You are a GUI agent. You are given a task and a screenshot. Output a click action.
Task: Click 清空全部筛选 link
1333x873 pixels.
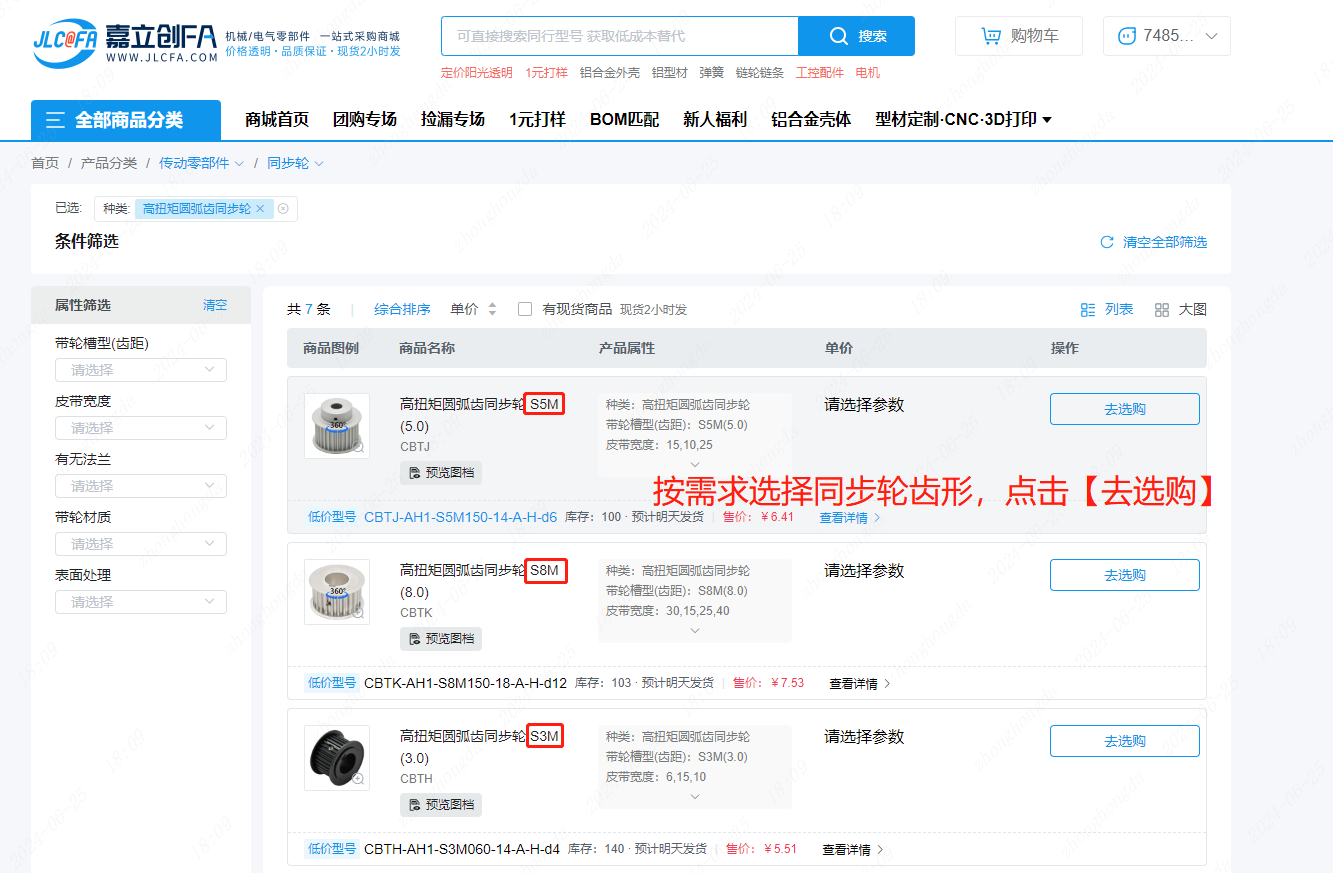1165,242
